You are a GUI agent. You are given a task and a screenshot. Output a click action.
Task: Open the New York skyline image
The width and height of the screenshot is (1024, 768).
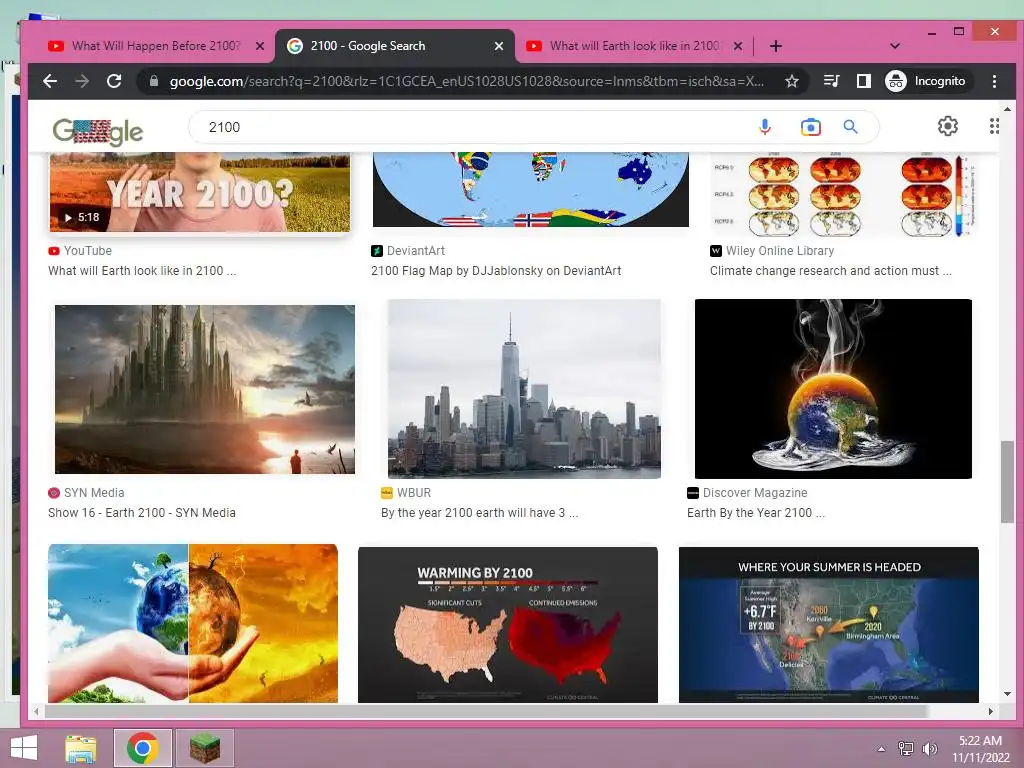[x=524, y=389]
